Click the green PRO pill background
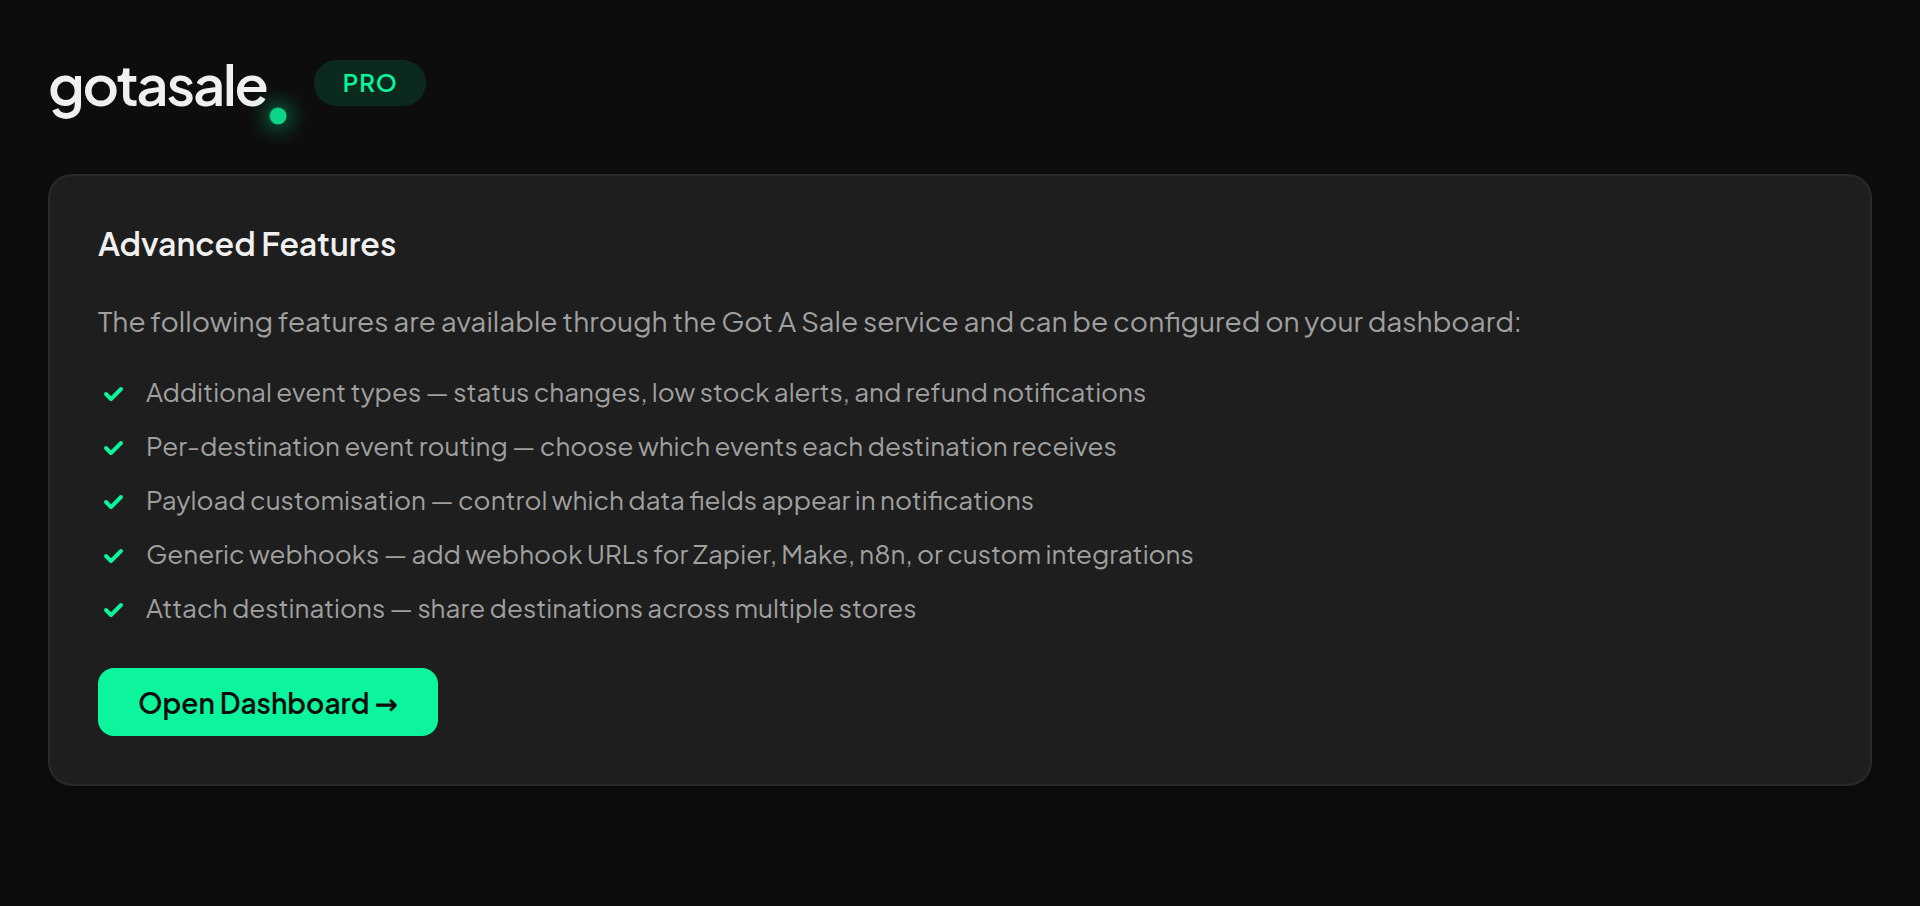The width and height of the screenshot is (1920, 906). click(369, 83)
